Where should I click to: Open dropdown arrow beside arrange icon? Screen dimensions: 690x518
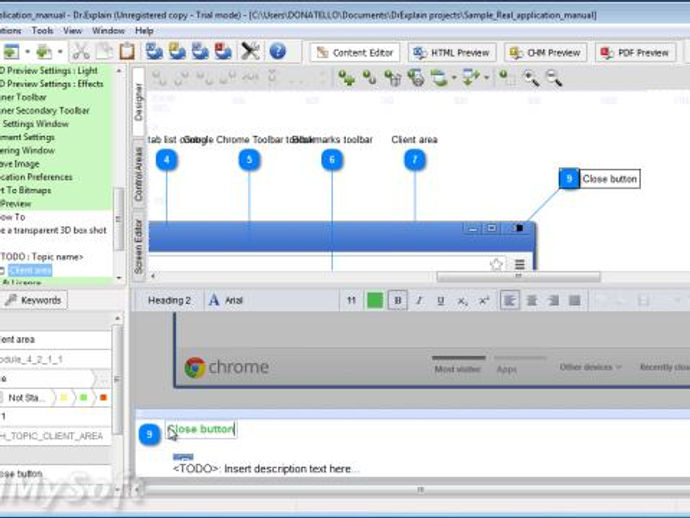click(486, 78)
